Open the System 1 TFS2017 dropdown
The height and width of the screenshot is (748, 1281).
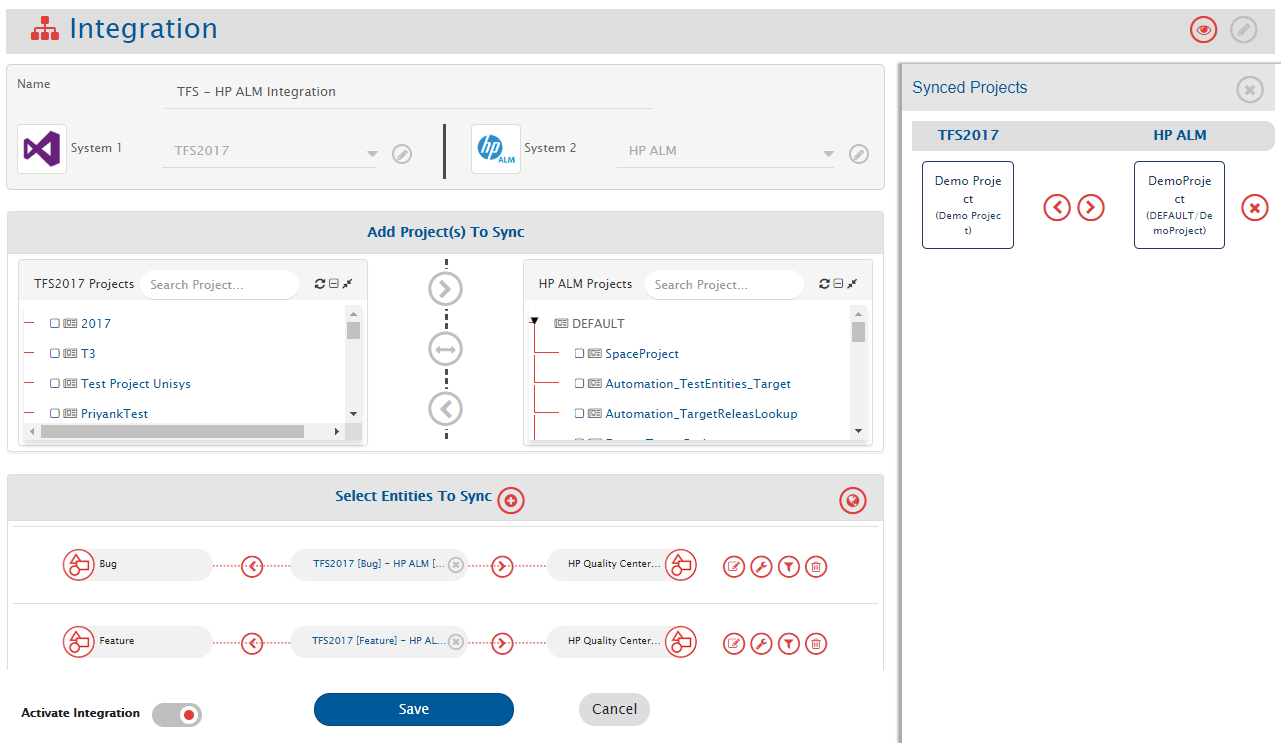(372, 154)
